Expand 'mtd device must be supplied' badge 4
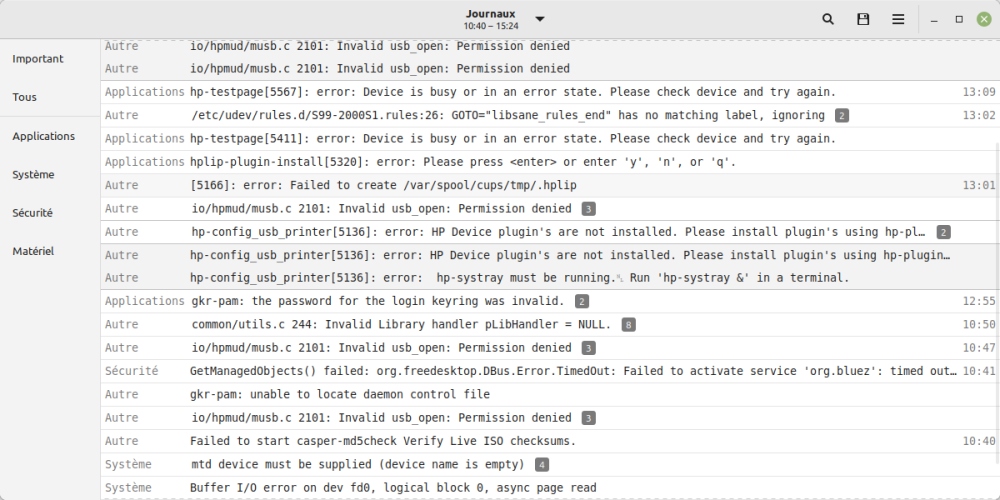The height and width of the screenshot is (500, 1000). click(x=541, y=465)
